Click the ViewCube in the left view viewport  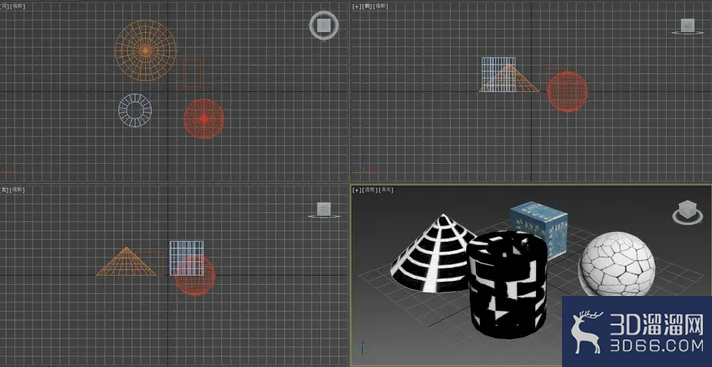(x=324, y=210)
